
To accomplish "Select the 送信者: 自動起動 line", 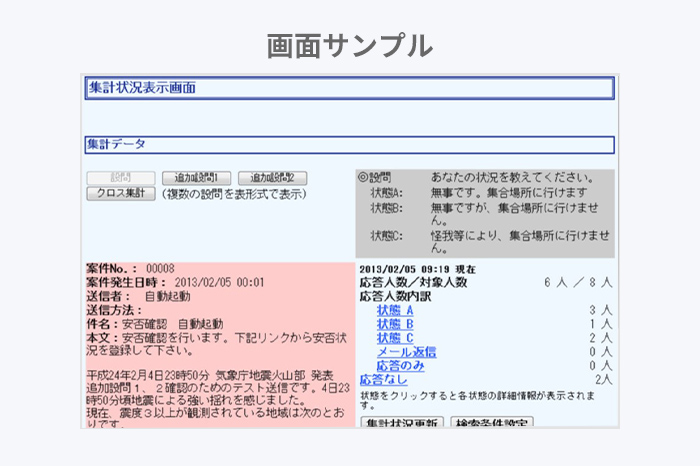I will (x=138, y=296).
